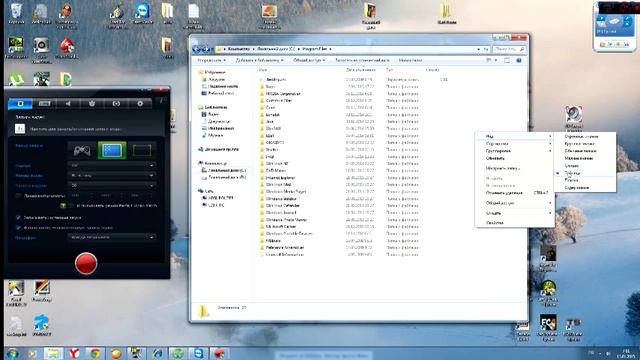The height and width of the screenshot is (360, 640).
Task: Sort by the Имя column header
Action: (x=263, y=70)
